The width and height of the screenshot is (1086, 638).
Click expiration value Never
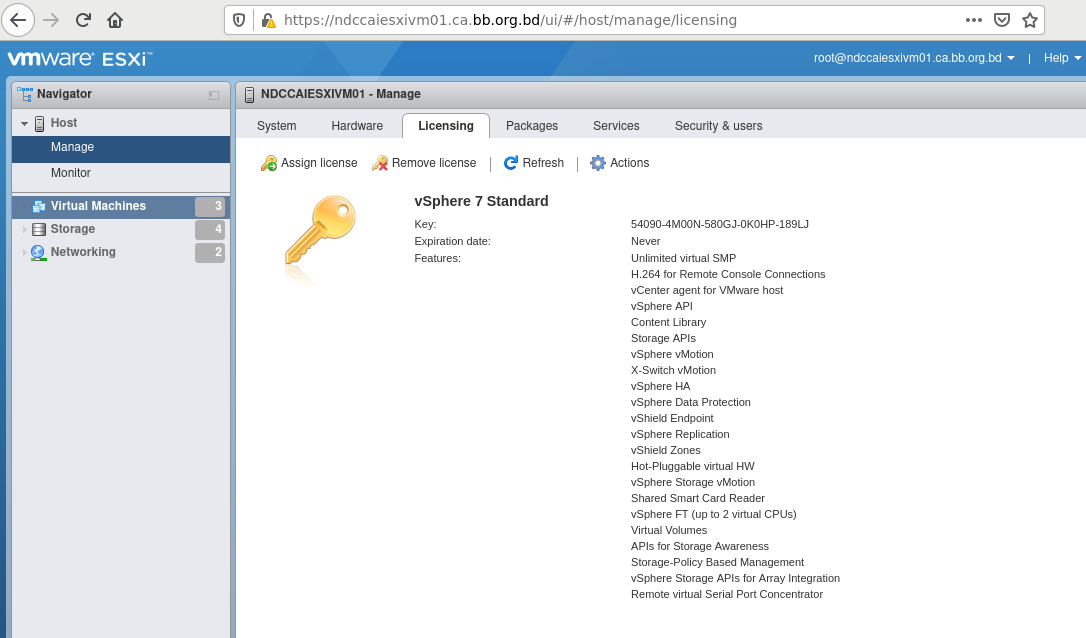[x=646, y=241]
